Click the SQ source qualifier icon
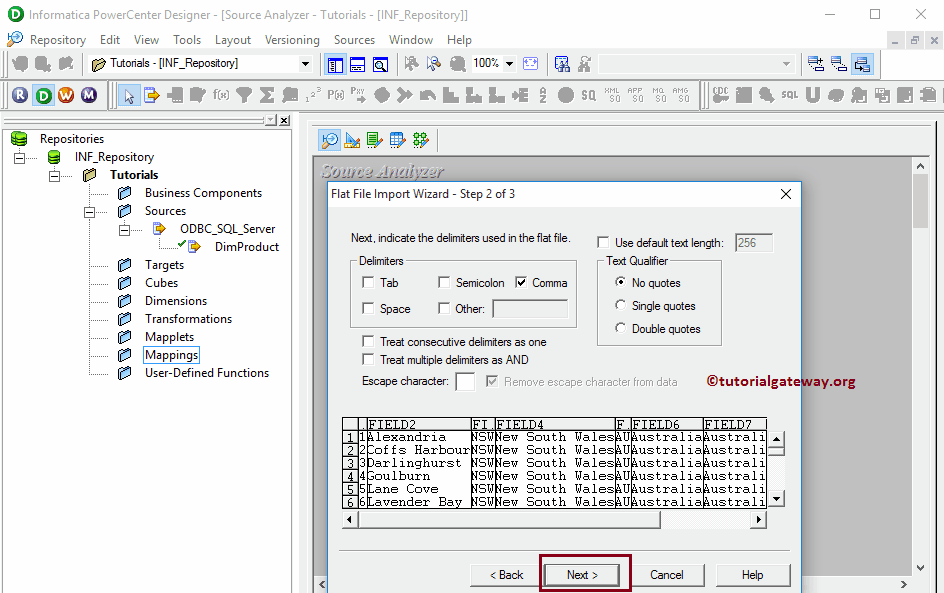The image size is (944, 593). [589, 95]
